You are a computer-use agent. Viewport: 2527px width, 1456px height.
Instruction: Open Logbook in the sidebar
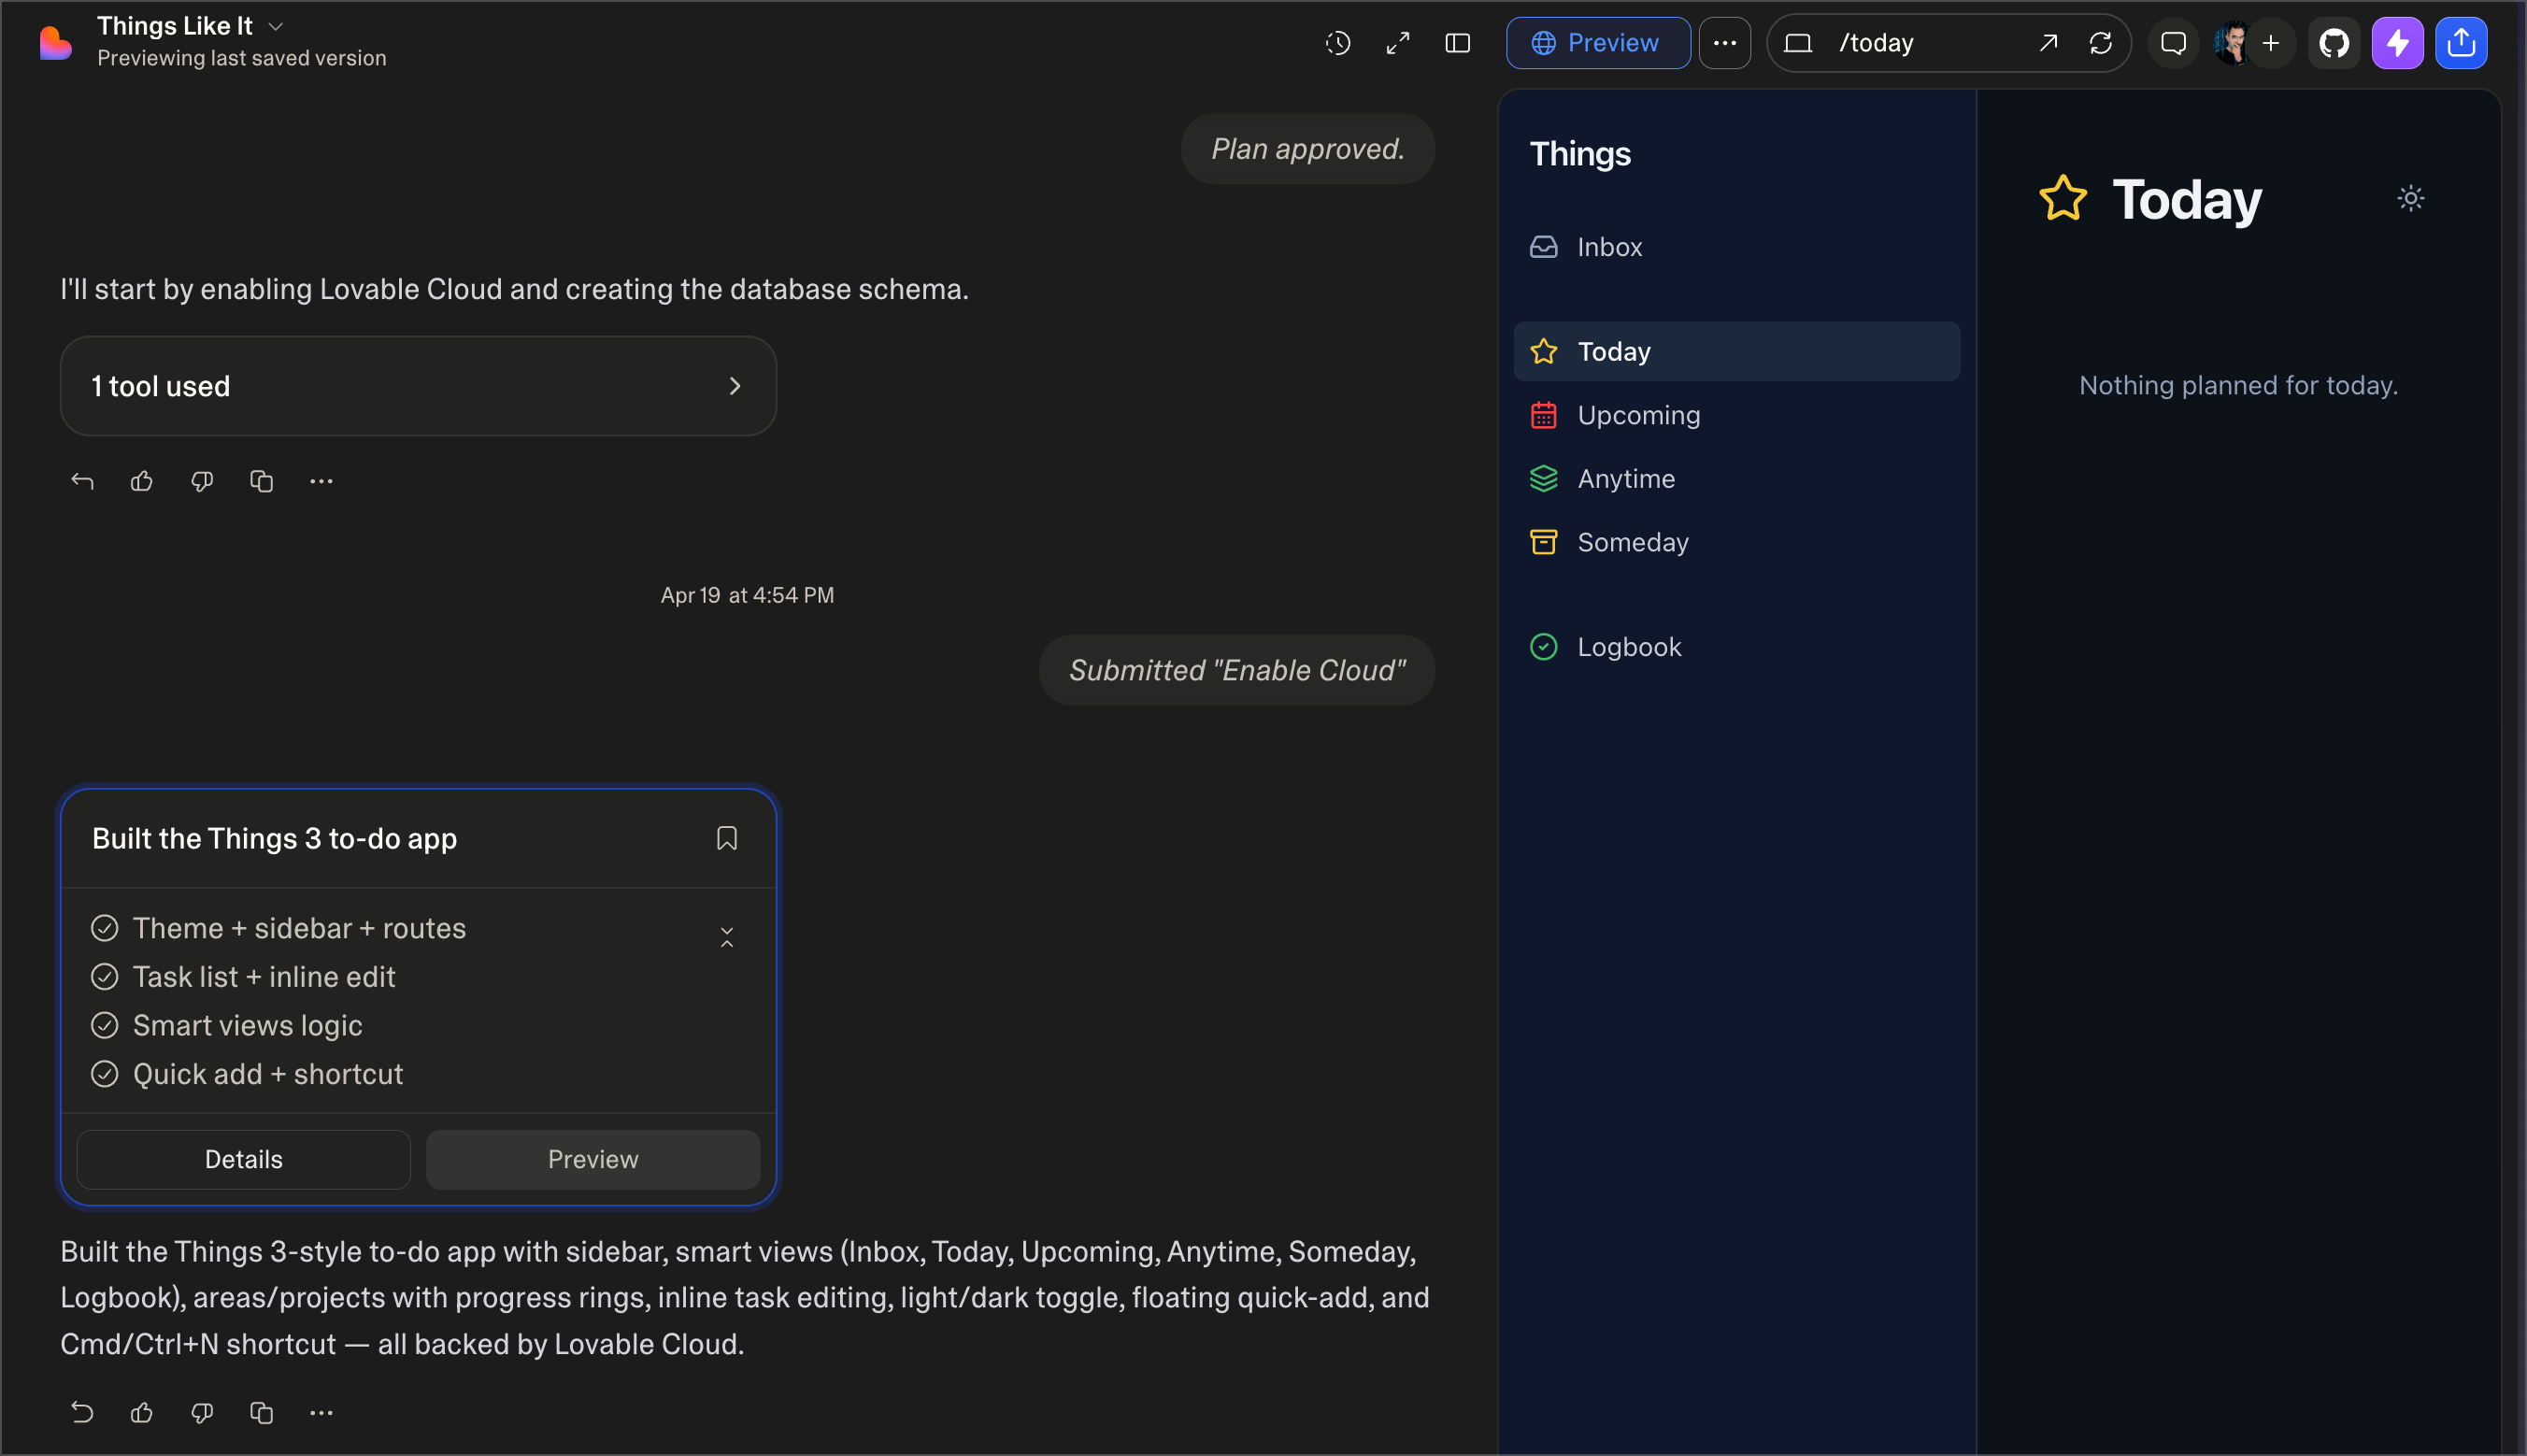click(x=1629, y=647)
